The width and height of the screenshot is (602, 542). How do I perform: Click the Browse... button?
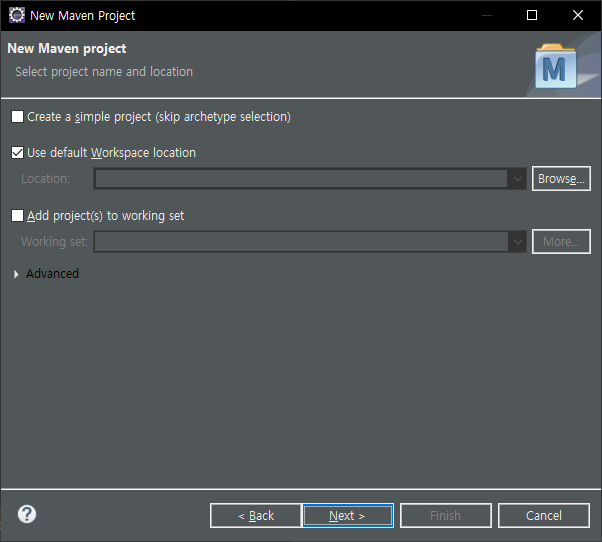pyautogui.click(x=561, y=179)
